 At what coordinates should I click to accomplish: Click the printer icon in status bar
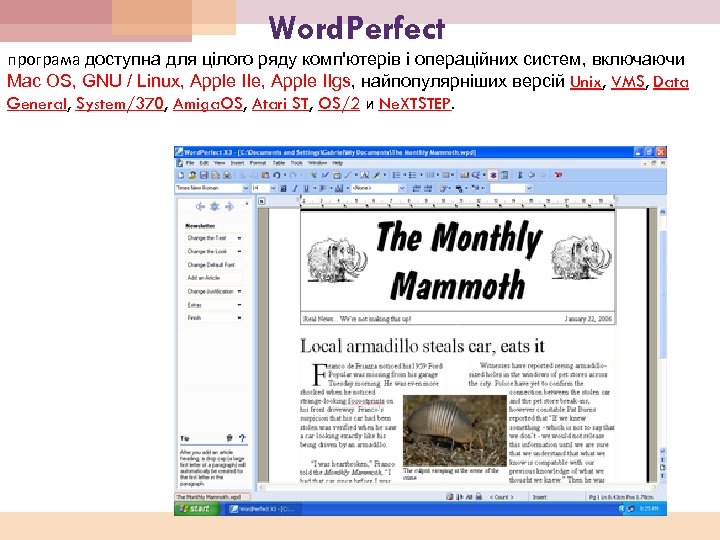pyautogui.click(x=478, y=496)
